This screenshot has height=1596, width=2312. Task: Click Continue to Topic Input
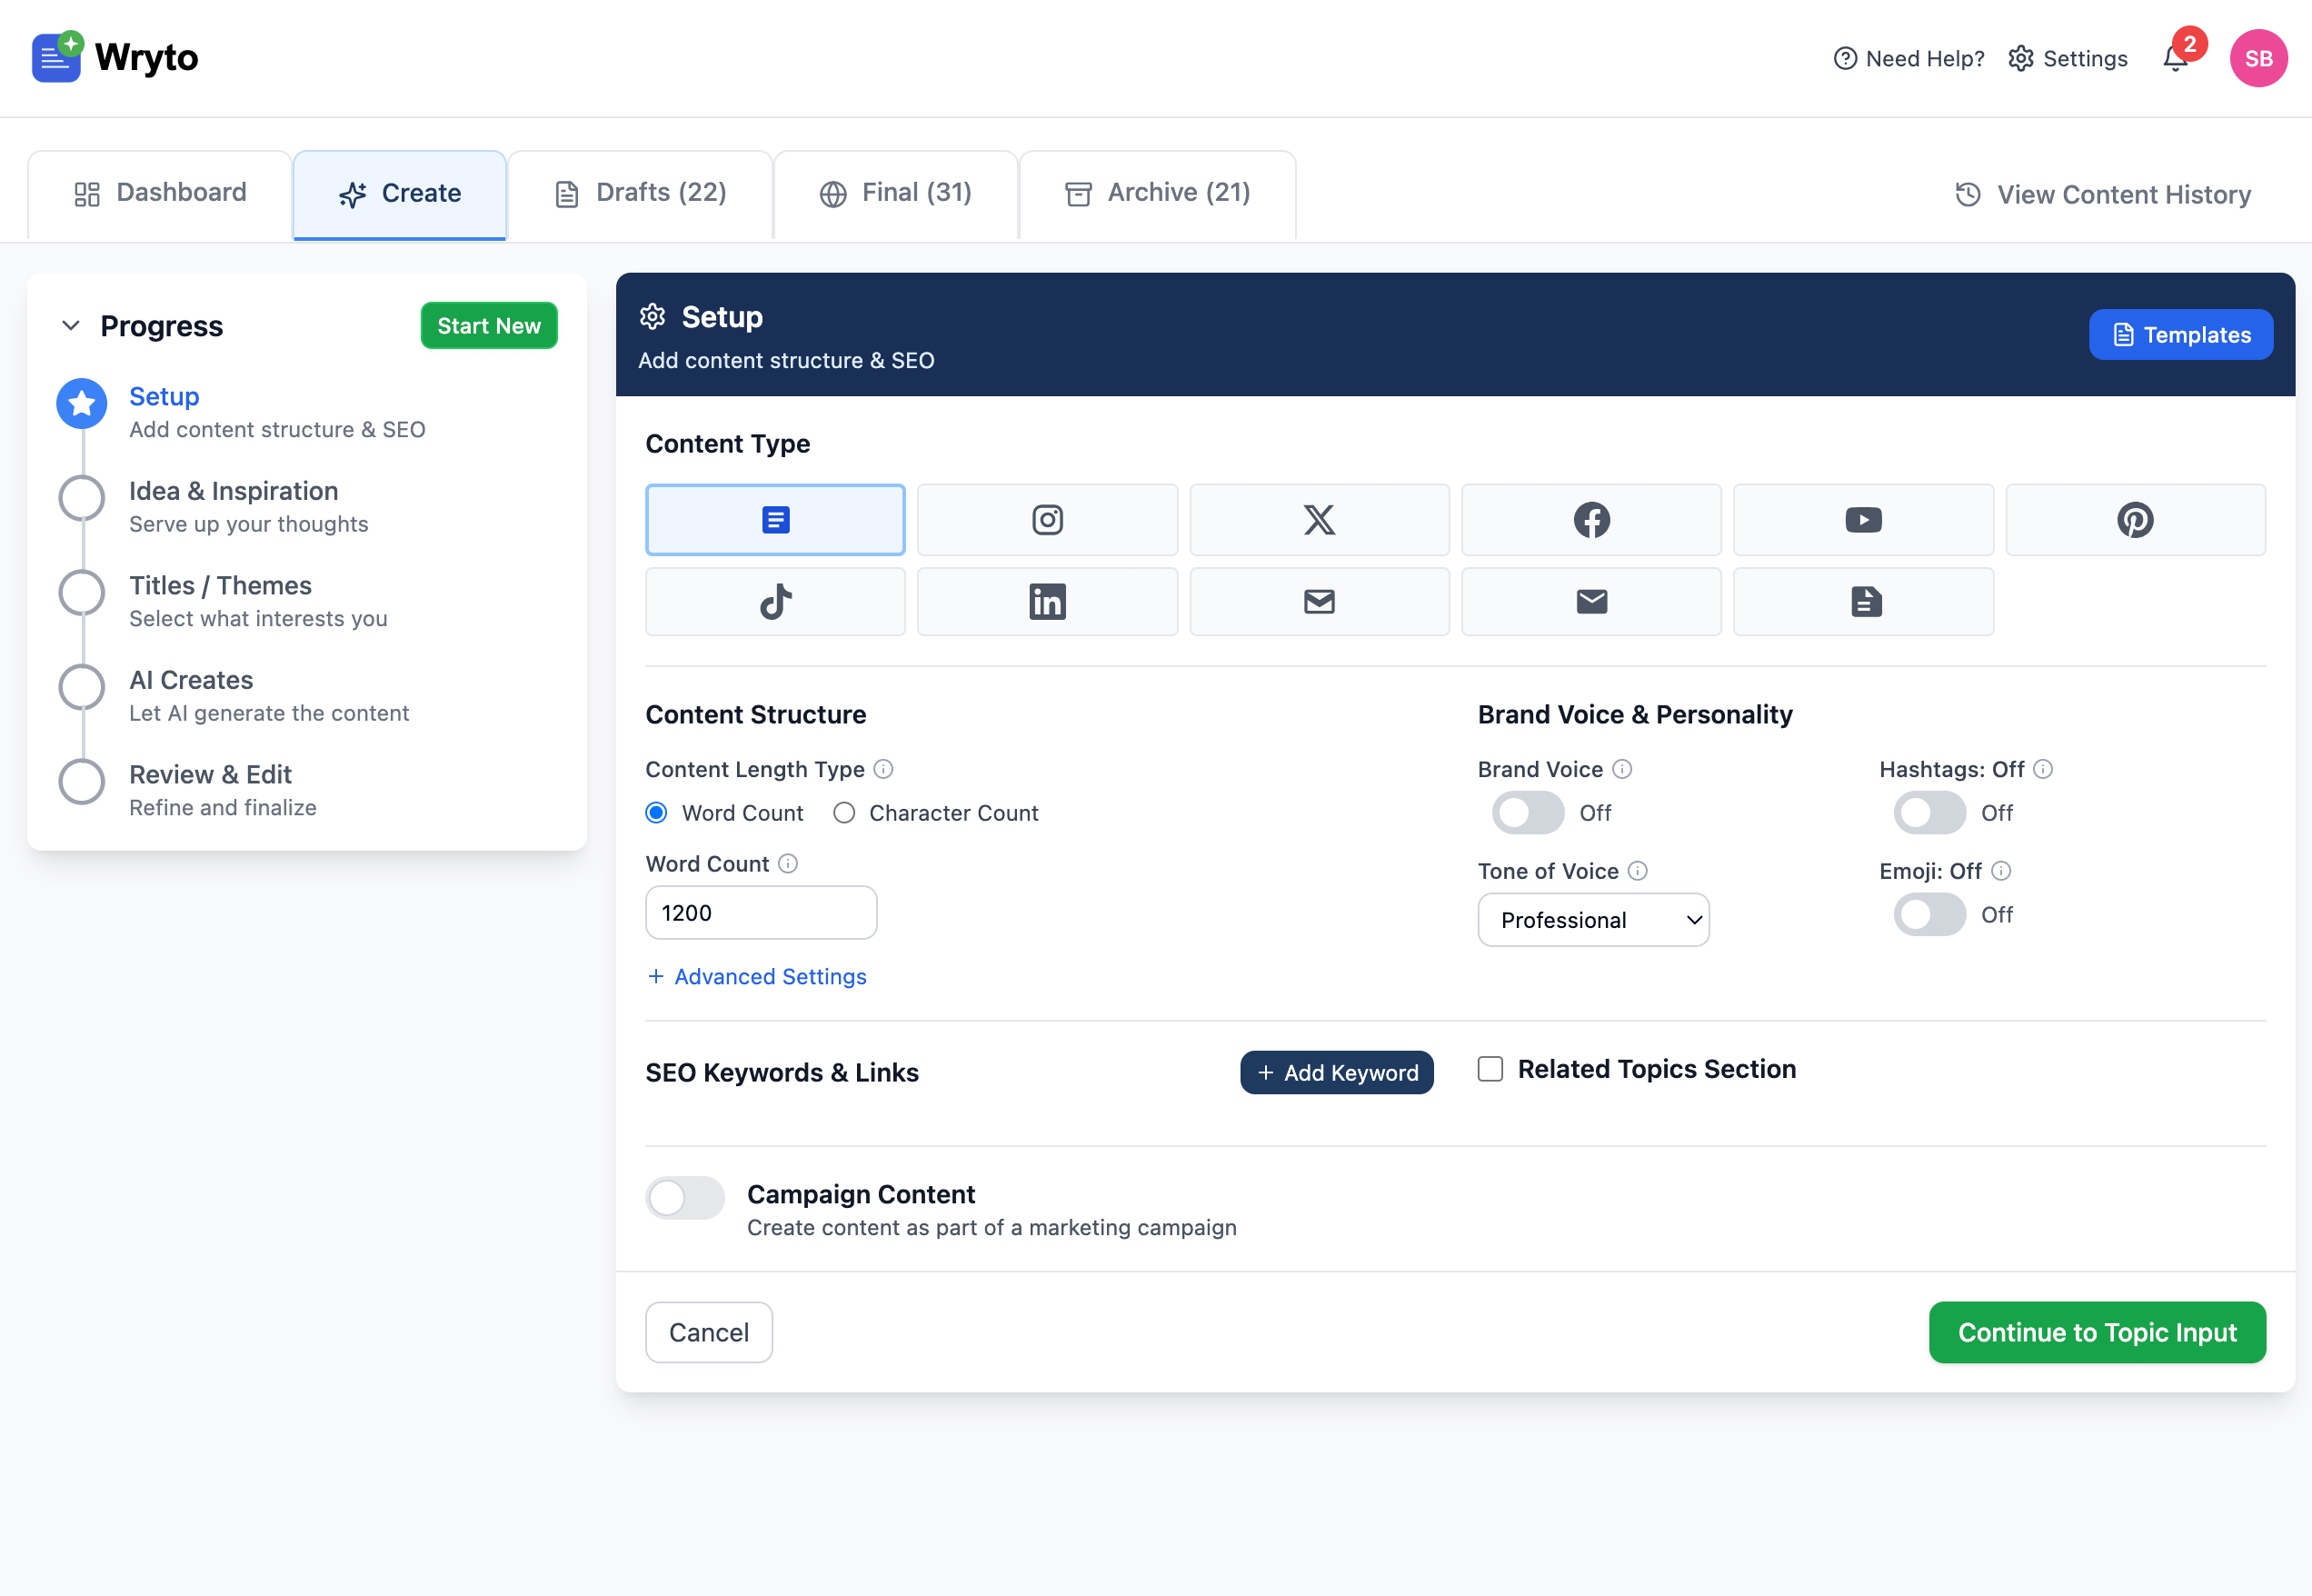pyautogui.click(x=2096, y=1332)
